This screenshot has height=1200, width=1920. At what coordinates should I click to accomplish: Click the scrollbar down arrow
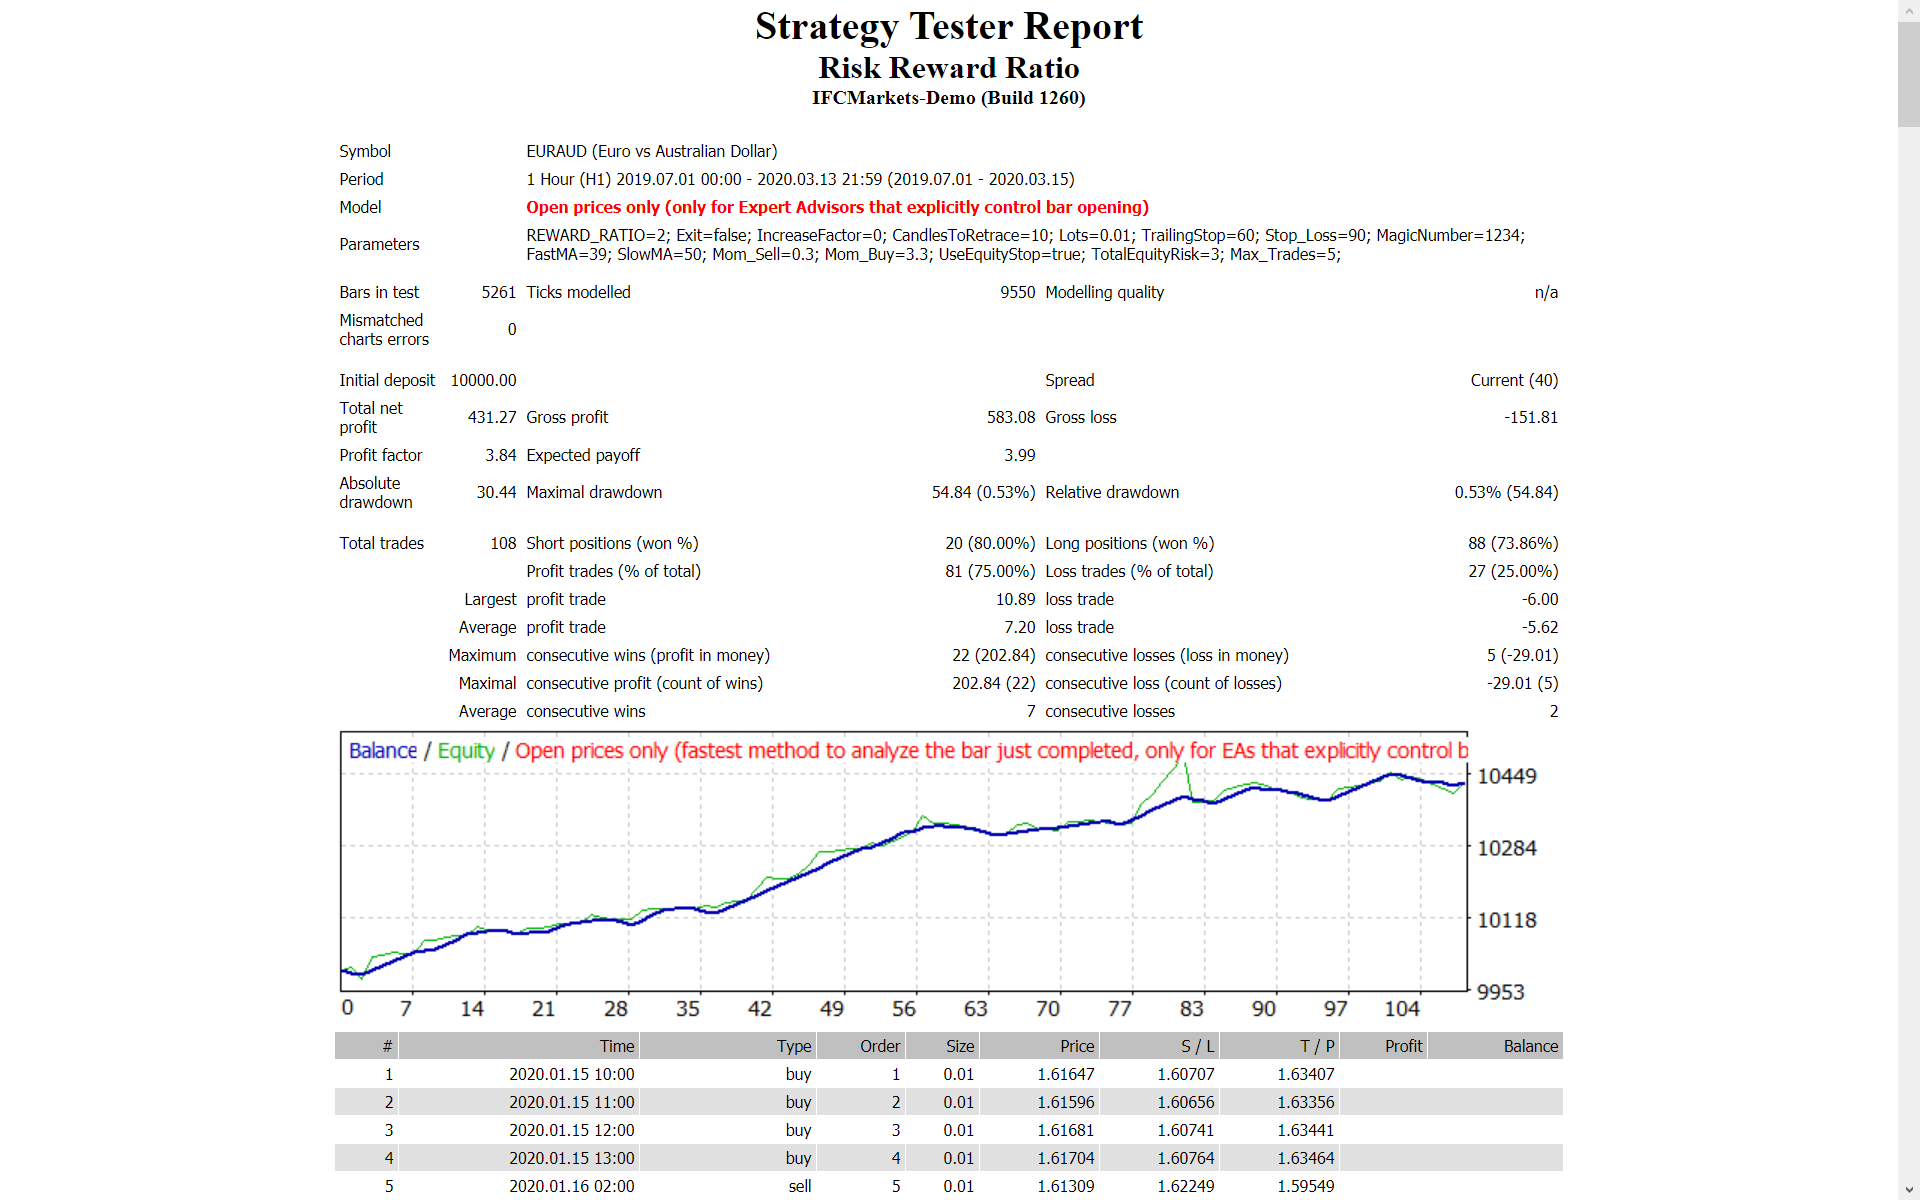1908,1191
